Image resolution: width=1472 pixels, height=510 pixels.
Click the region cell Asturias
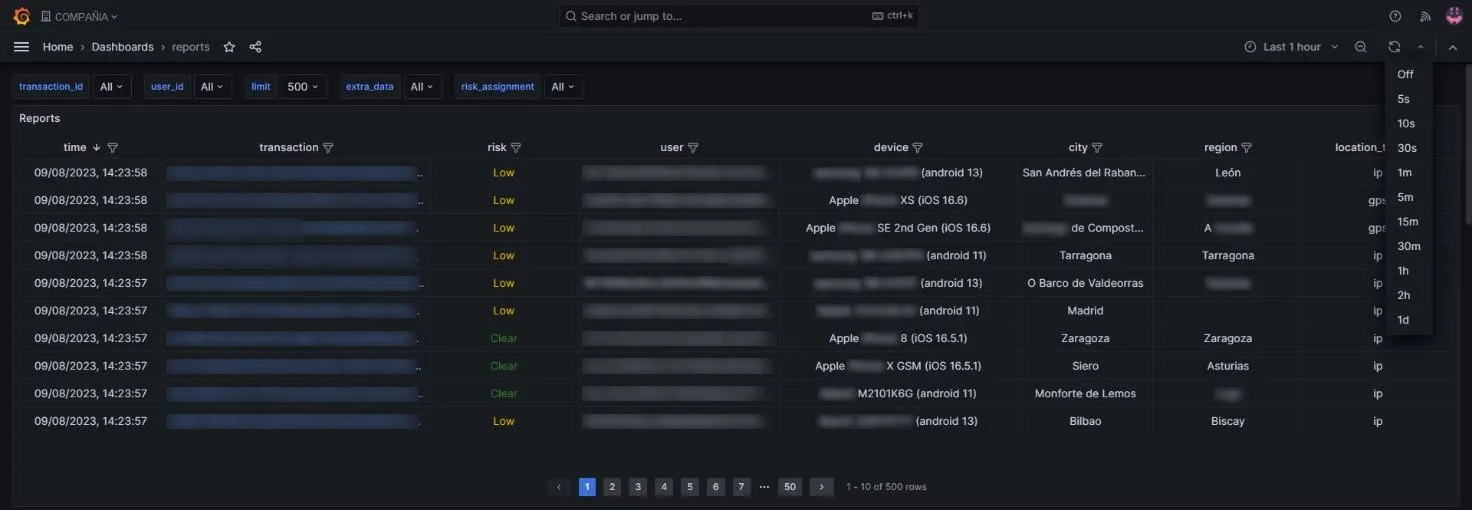click(x=1228, y=366)
